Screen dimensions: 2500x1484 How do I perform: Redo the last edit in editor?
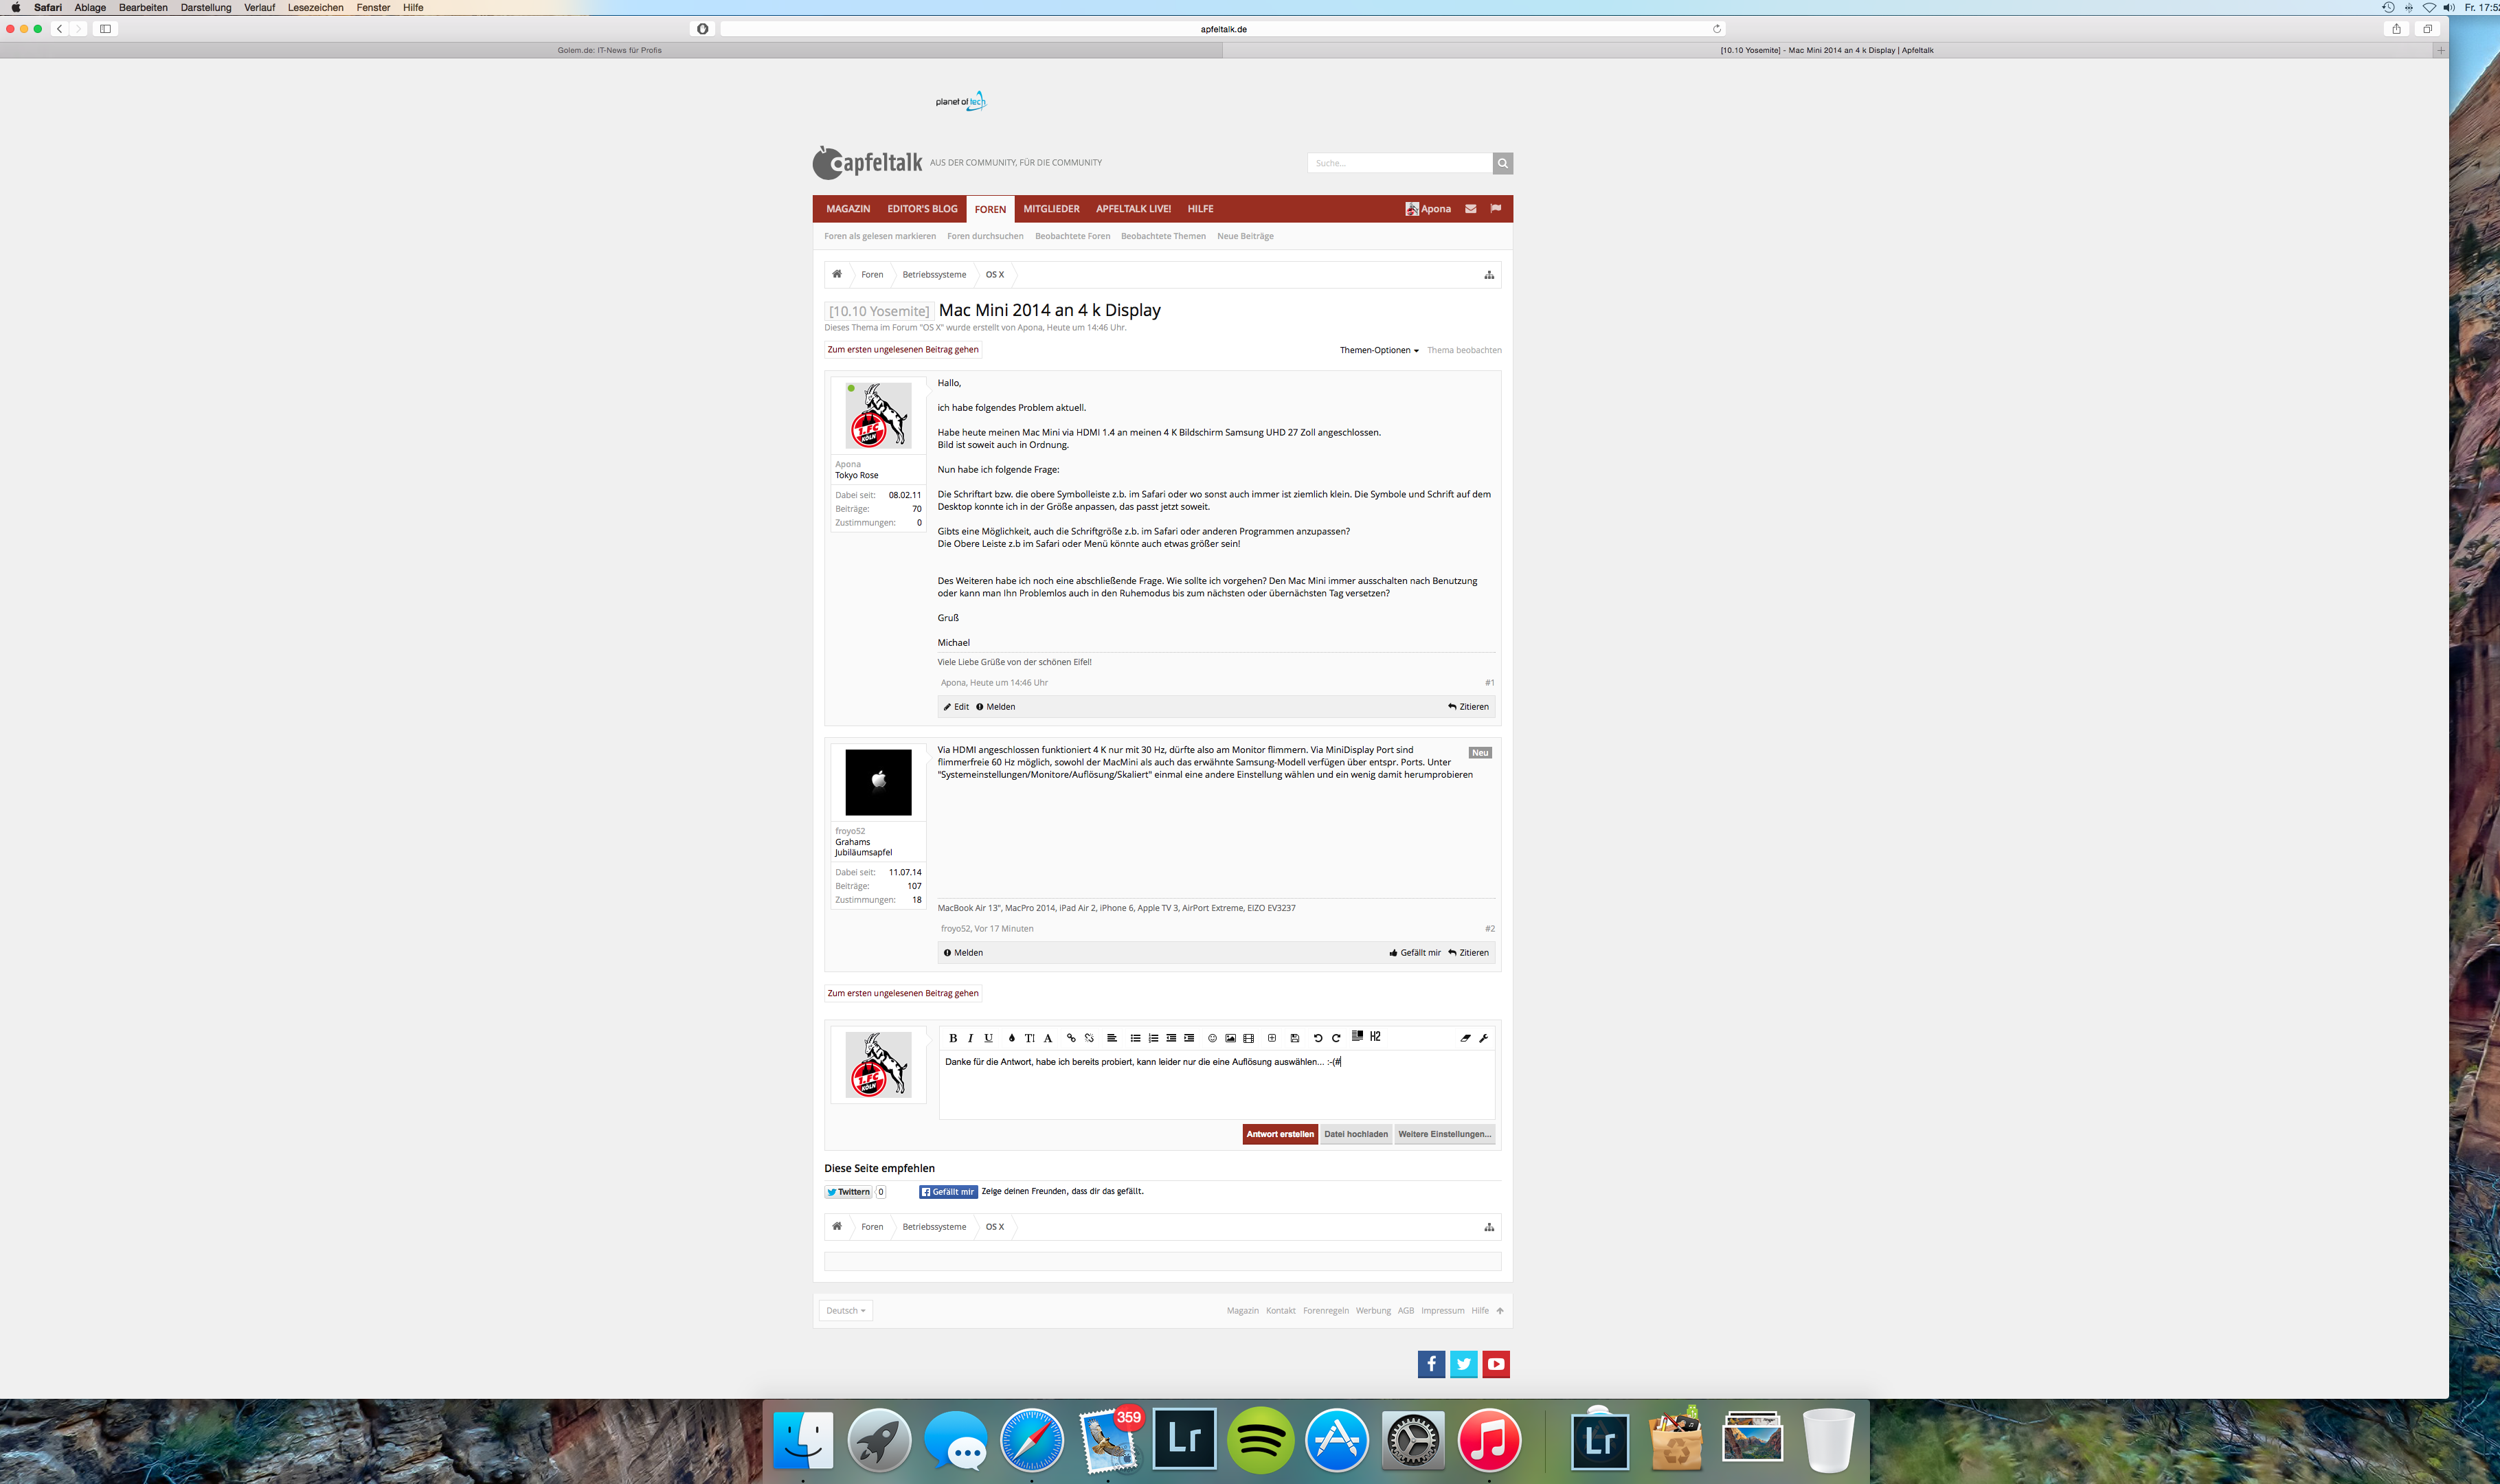1336,1038
